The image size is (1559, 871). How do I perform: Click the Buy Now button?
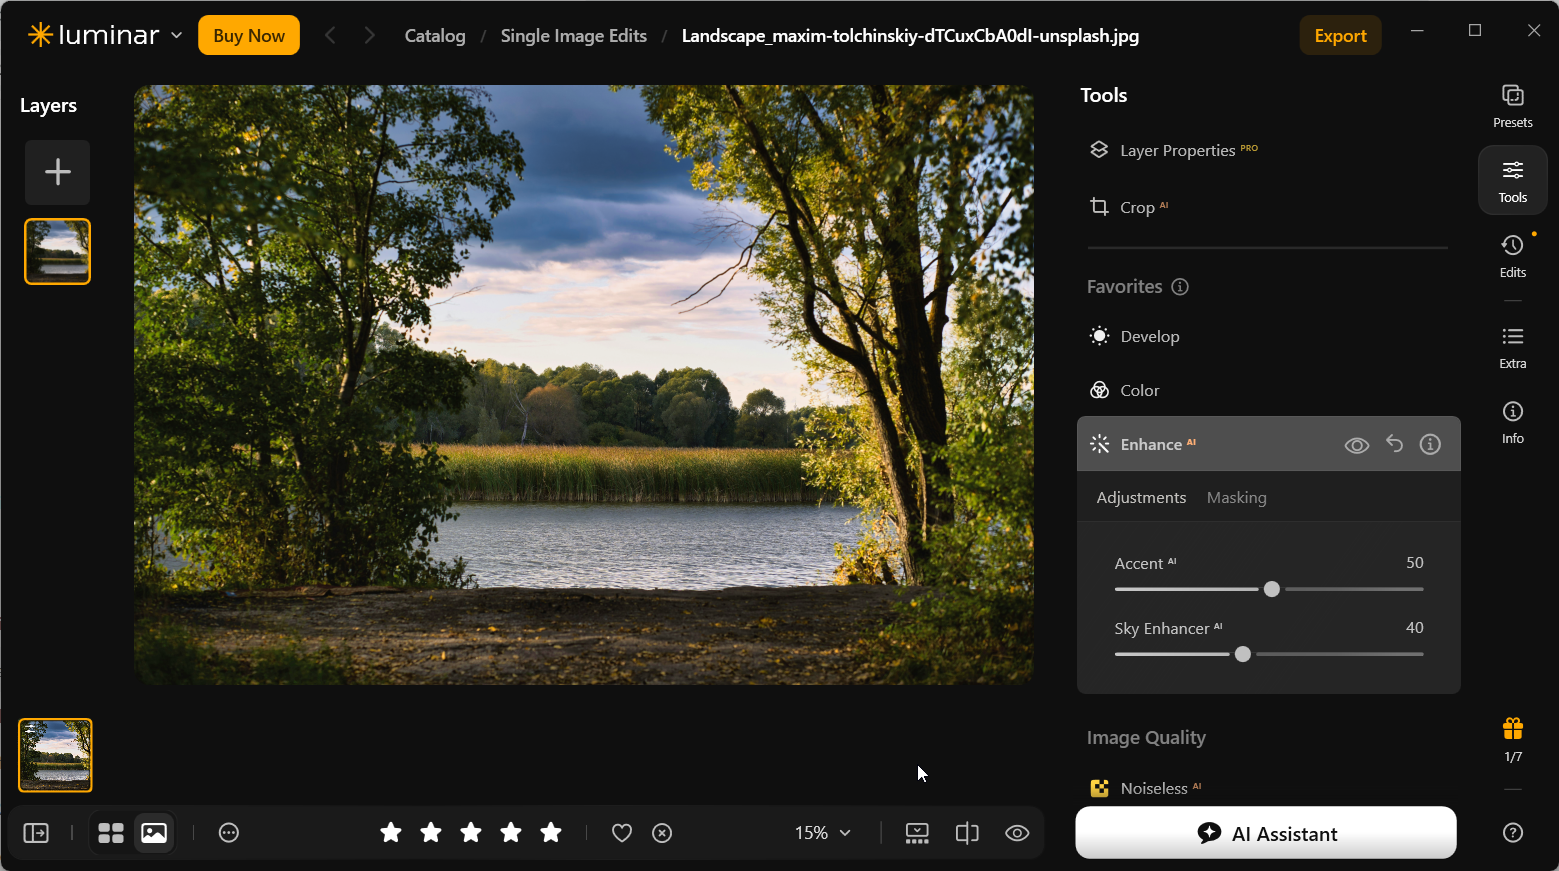click(x=249, y=36)
